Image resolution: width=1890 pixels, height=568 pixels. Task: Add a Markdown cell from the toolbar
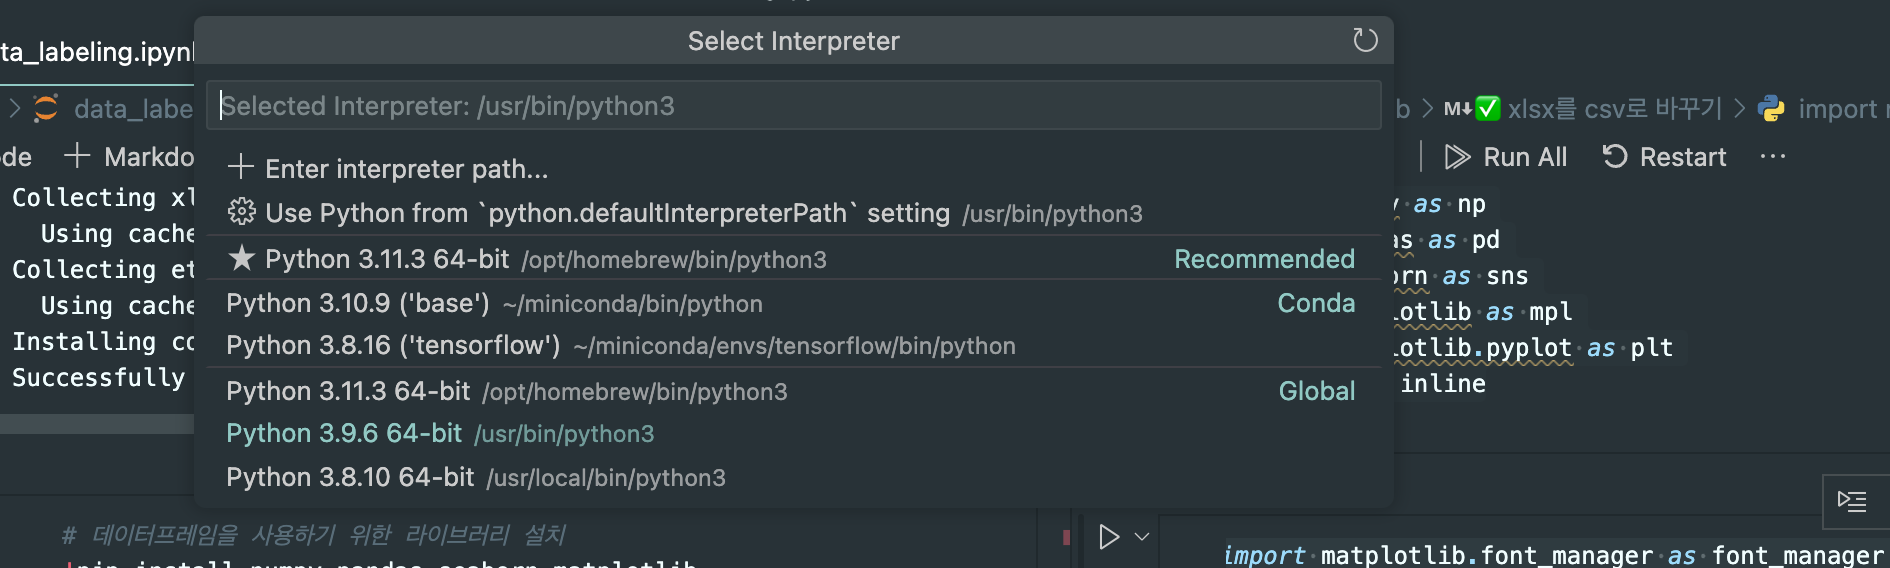pyautogui.click(x=130, y=157)
